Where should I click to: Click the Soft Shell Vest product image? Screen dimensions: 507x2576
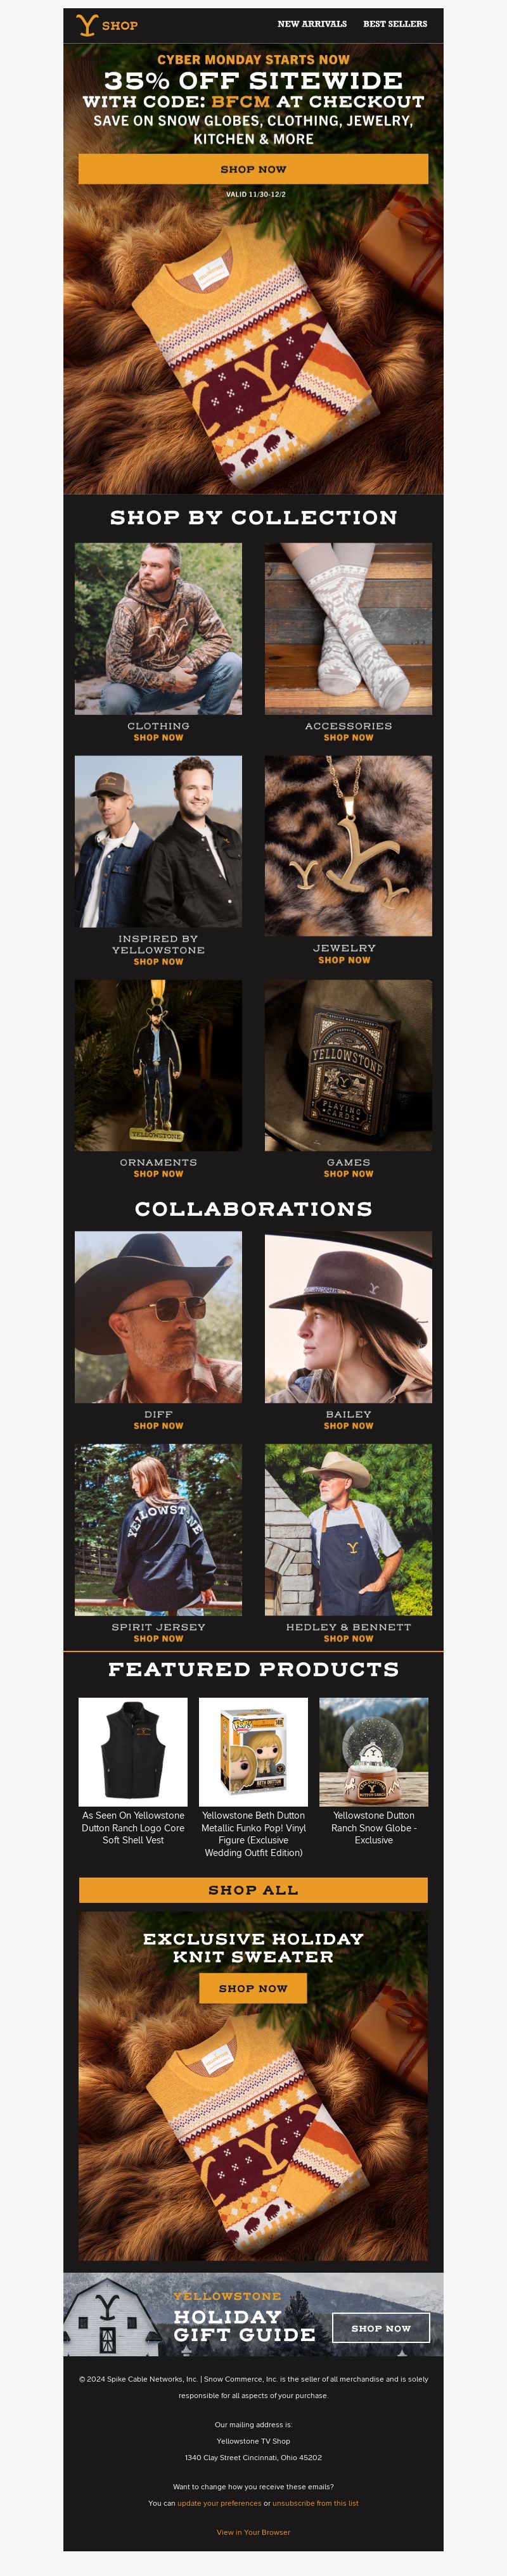click(x=133, y=1752)
